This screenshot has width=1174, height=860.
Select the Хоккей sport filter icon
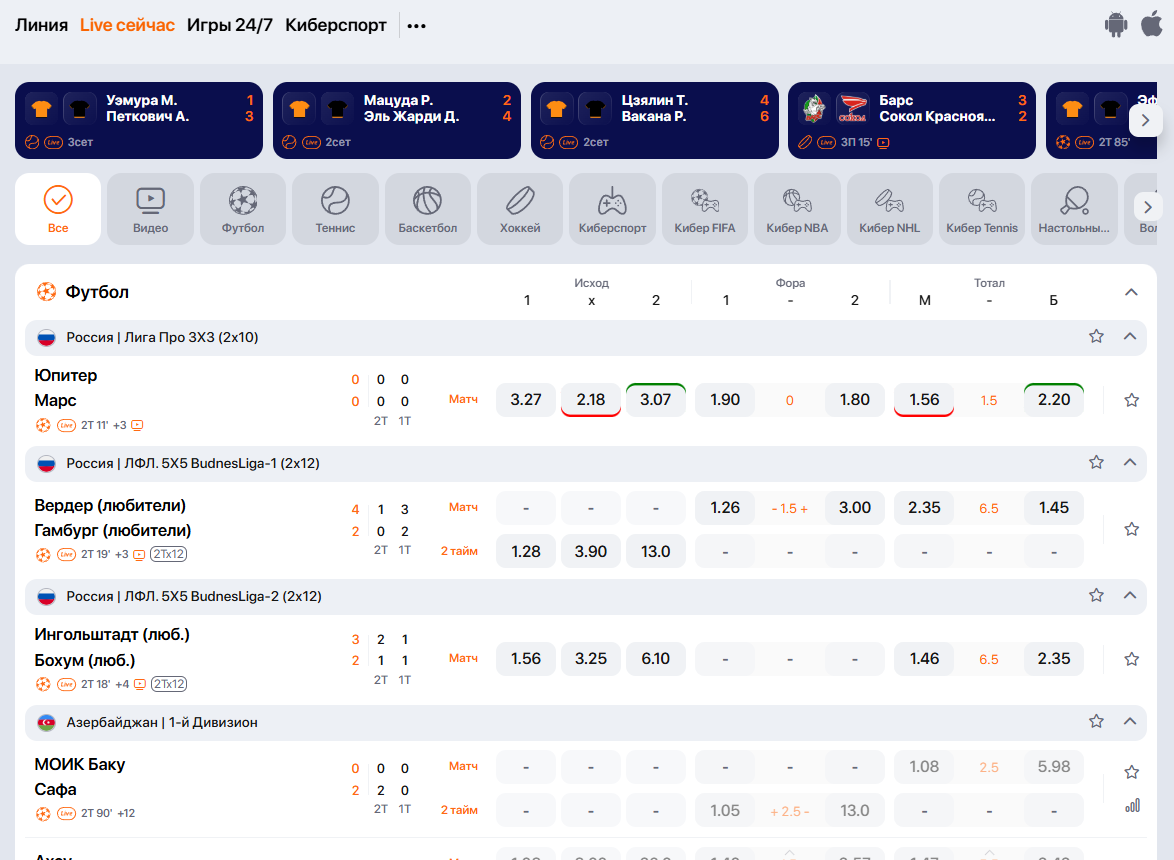(x=520, y=202)
